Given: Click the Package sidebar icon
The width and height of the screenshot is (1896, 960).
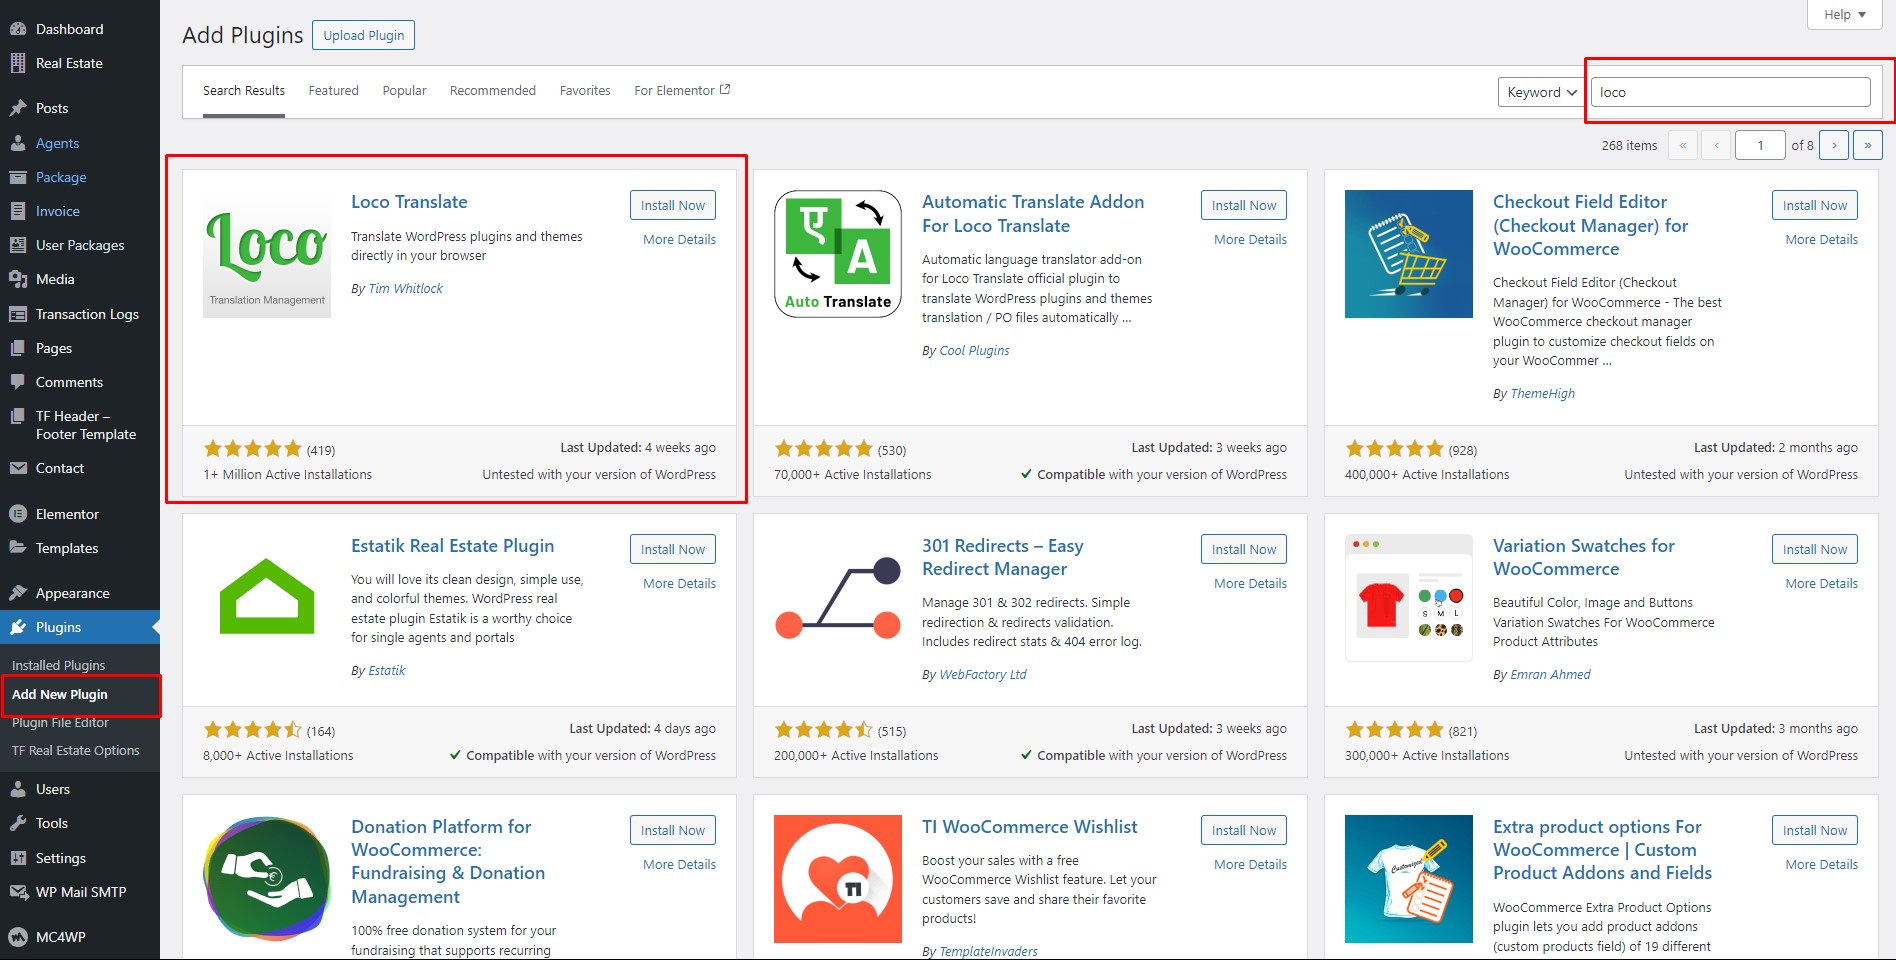Looking at the screenshot, I should pos(18,177).
